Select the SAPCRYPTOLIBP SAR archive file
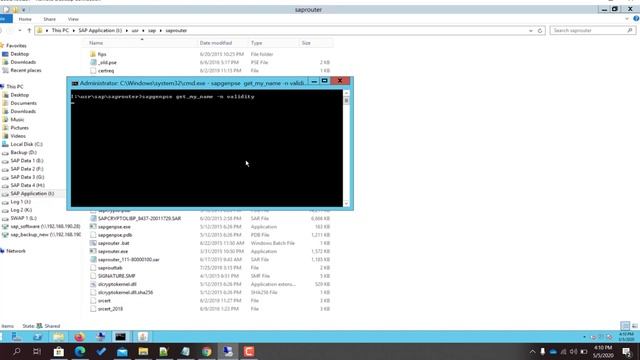 tap(139, 218)
